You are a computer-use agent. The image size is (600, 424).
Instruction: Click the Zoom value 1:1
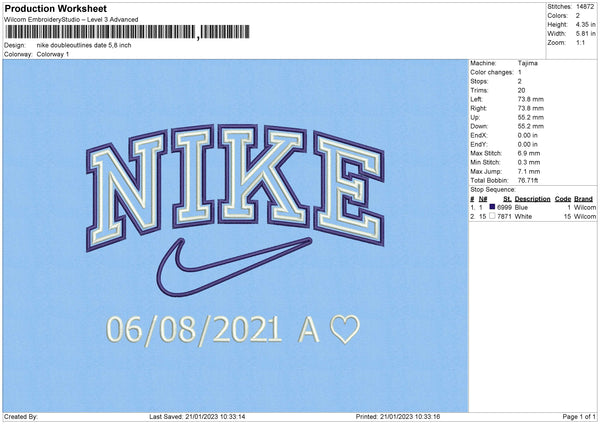click(580, 42)
